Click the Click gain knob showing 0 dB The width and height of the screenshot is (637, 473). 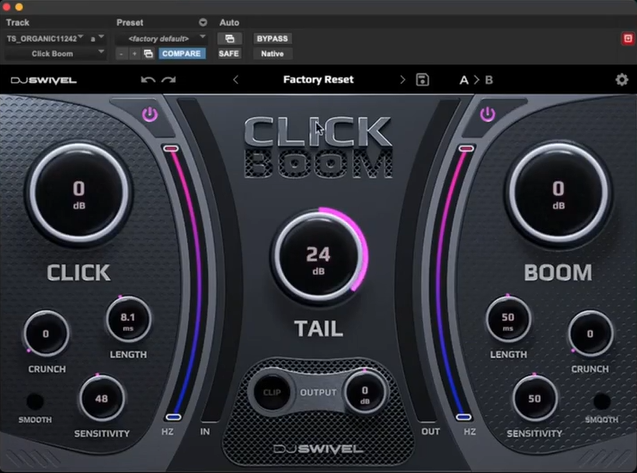pos(79,194)
